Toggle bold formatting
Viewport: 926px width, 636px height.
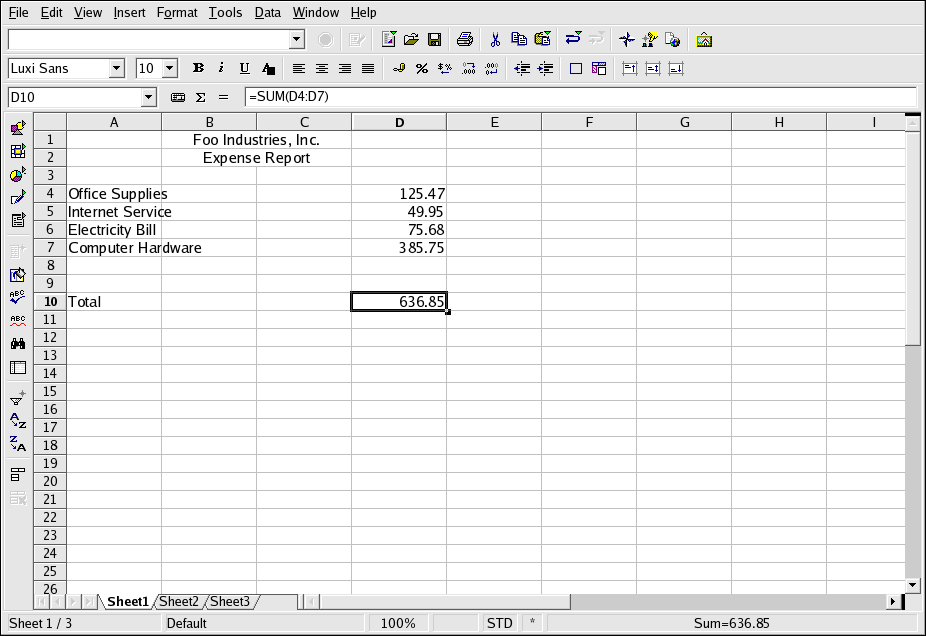click(x=198, y=69)
